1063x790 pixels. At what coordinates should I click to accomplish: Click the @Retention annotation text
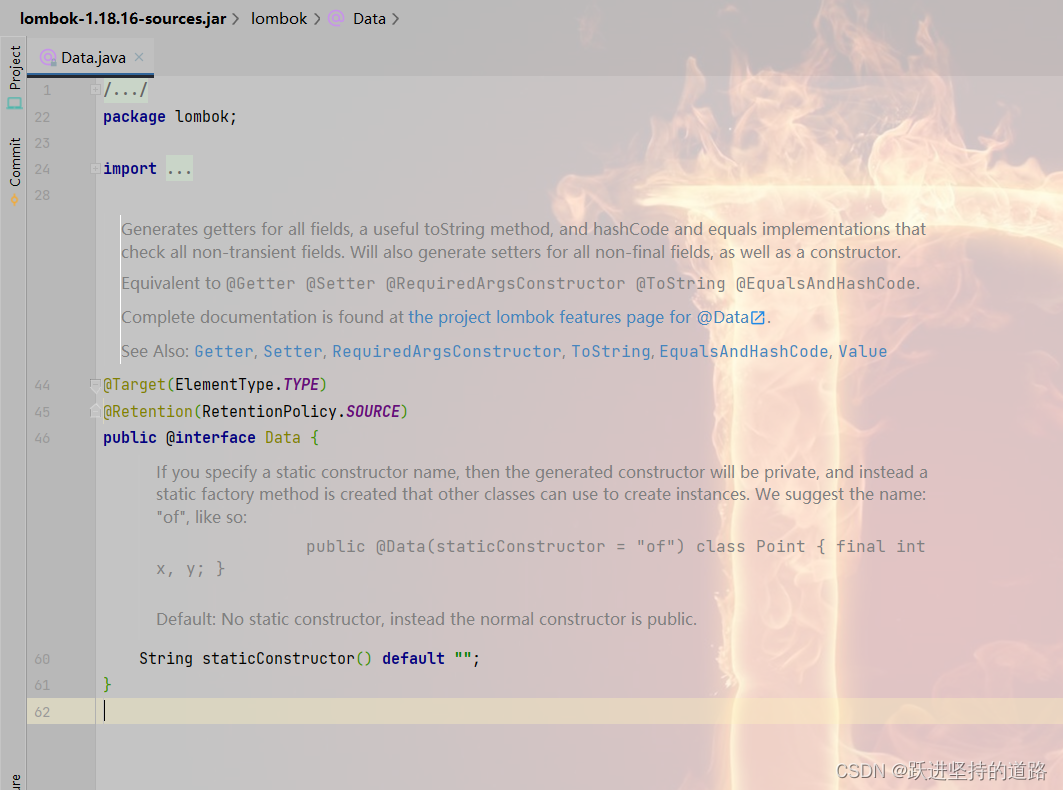tap(148, 412)
